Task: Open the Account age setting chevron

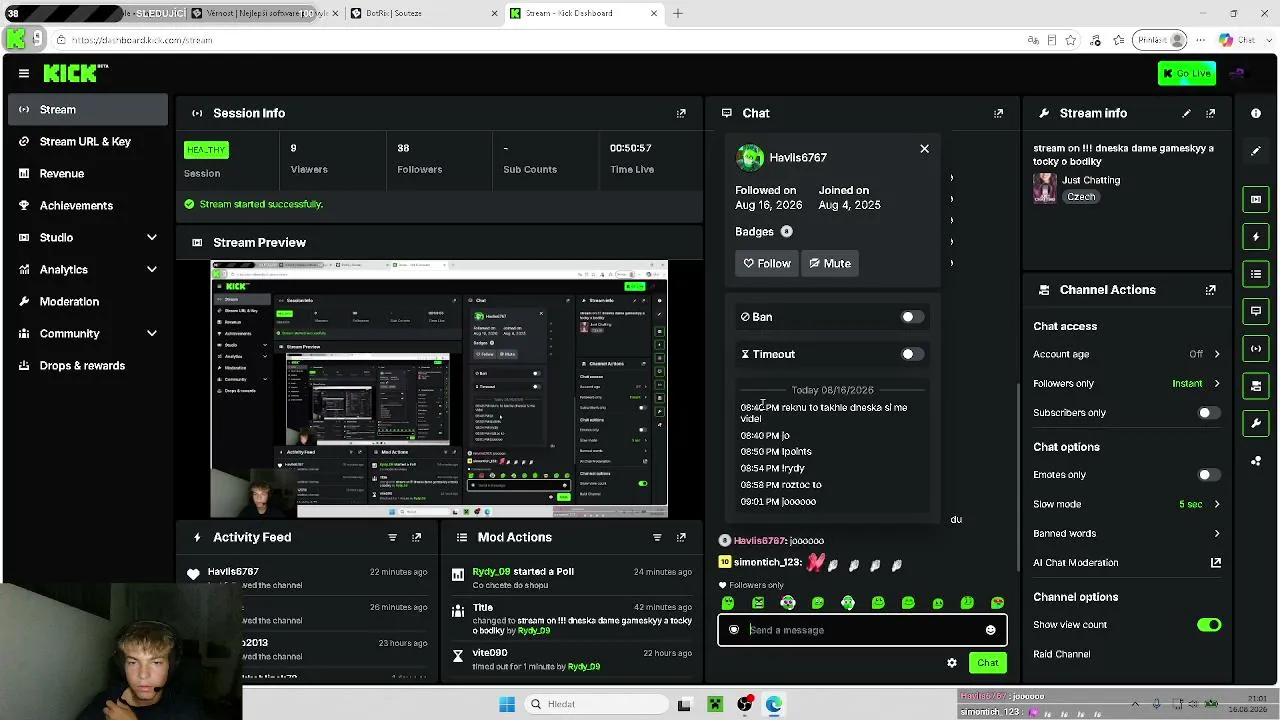Action: coord(1217,354)
